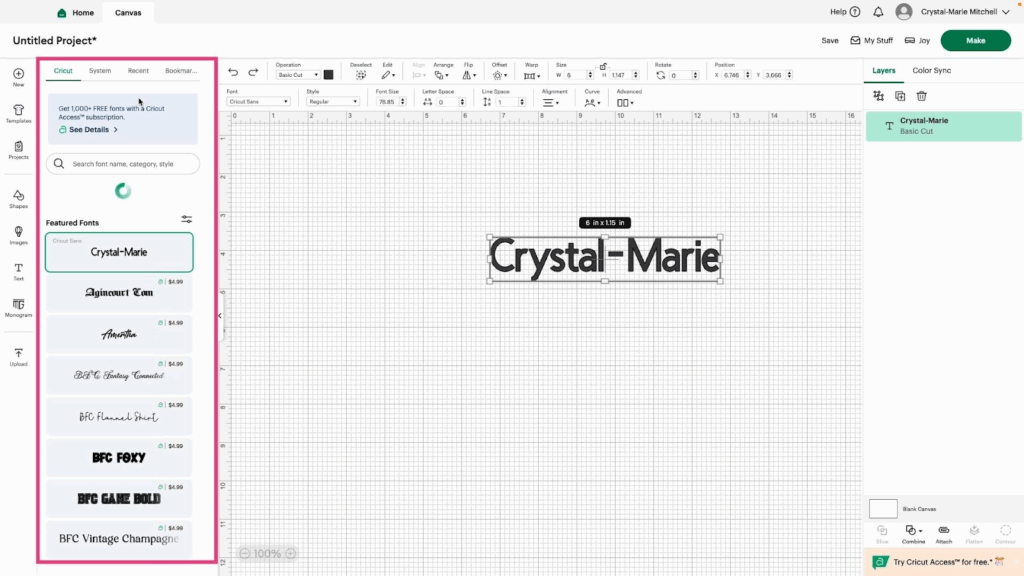
Task: Click the operation color swatch
Action: [x=328, y=75]
